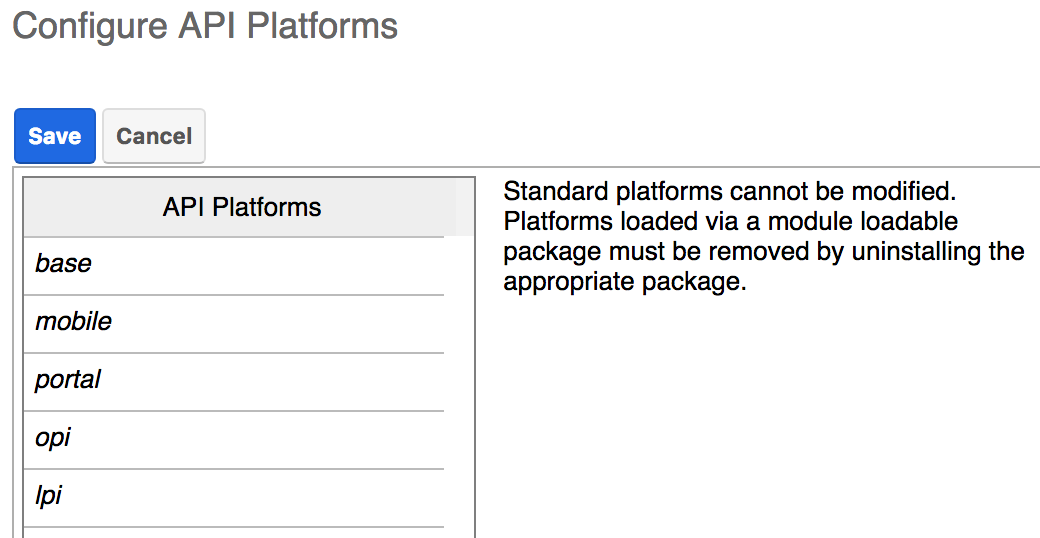Image resolution: width=1040 pixels, height=538 pixels.
Task: Click the 'Platforms loaded via a module' line
Action: pos(730,221)
